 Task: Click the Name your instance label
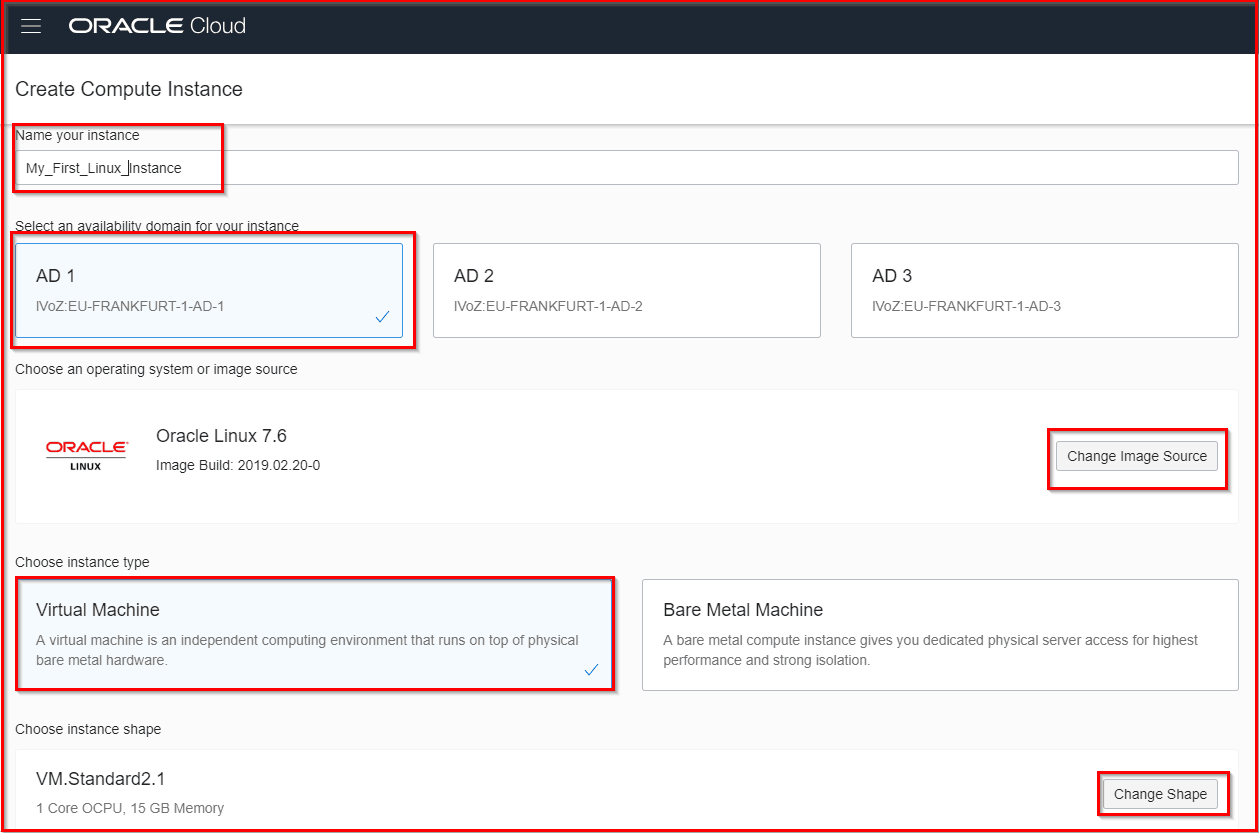click(x=77, y=135)
